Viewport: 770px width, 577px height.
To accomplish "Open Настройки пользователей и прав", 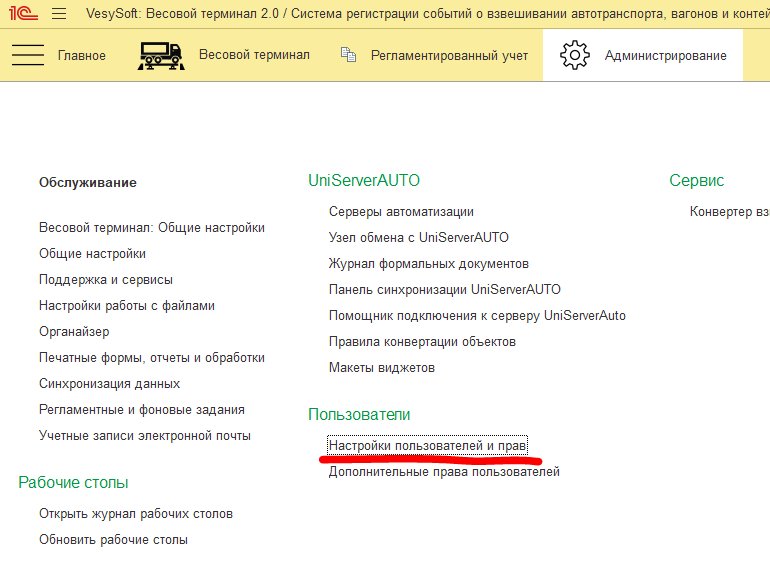I will pos(427,445).
